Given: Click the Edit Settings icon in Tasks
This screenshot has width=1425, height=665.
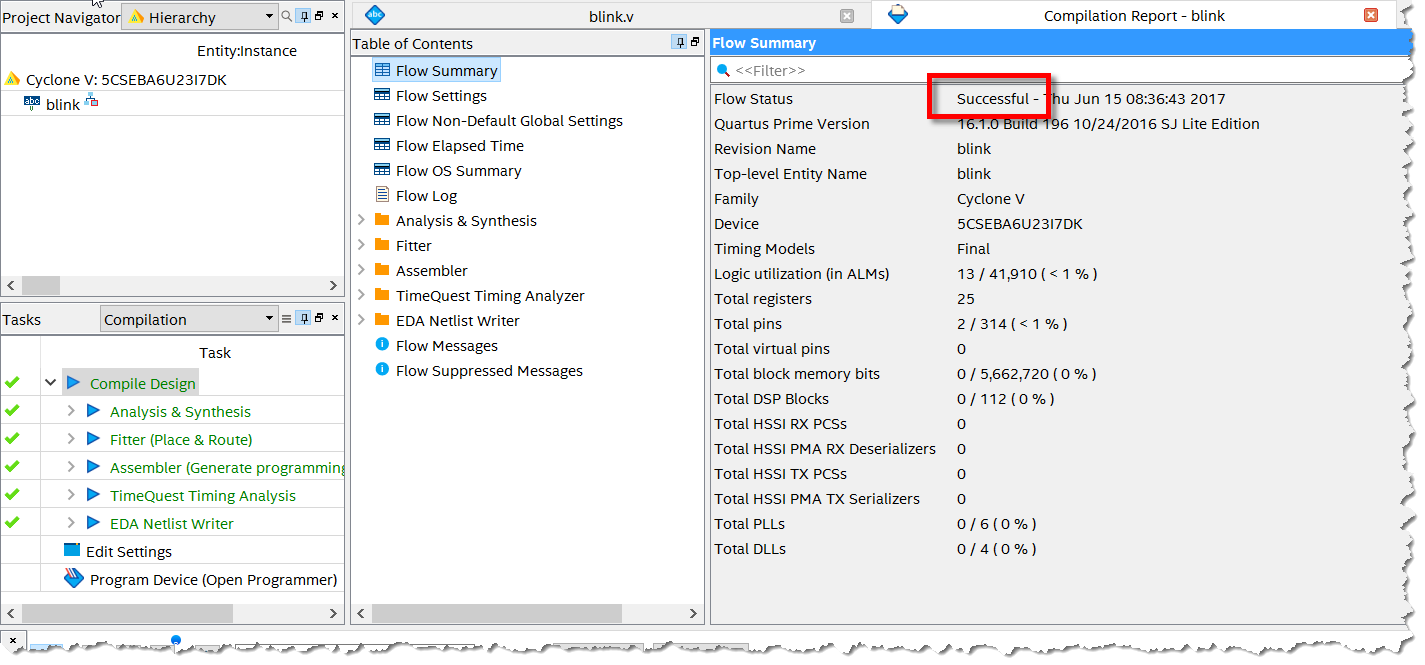Looking at the screenshot, I should 72,550.
